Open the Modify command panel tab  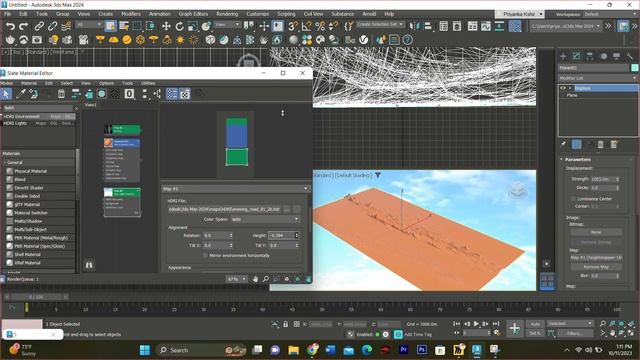pyautogui.click(x=576, y=56)
